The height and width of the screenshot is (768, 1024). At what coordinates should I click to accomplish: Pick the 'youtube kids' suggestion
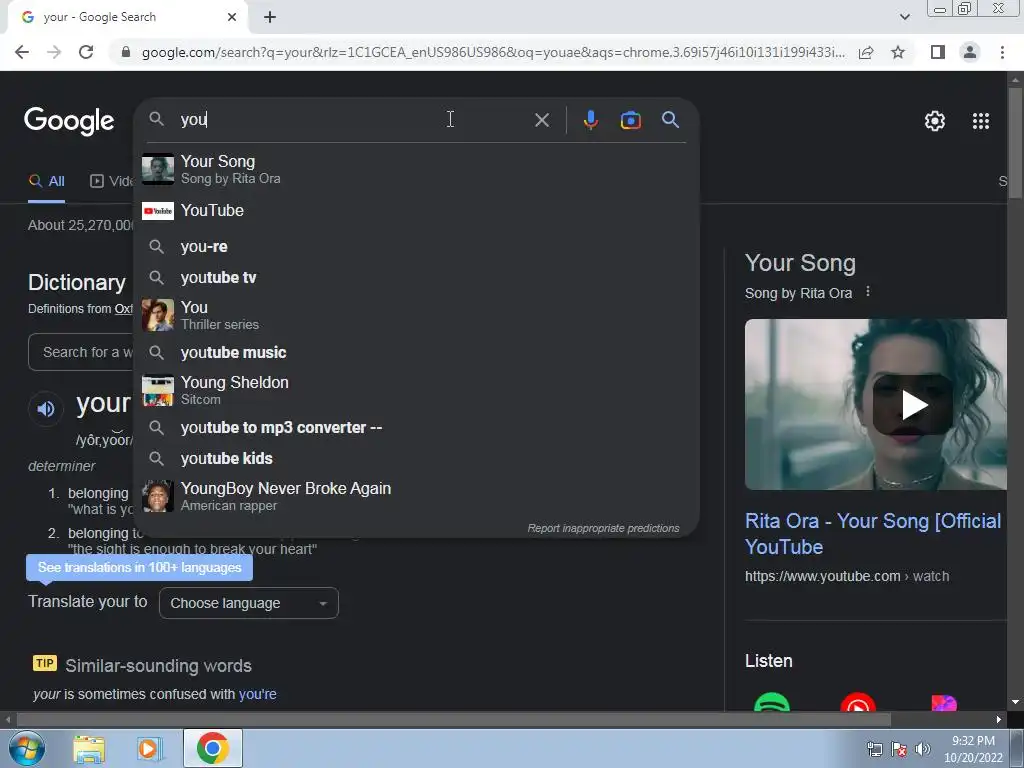[x=416, y=458]
